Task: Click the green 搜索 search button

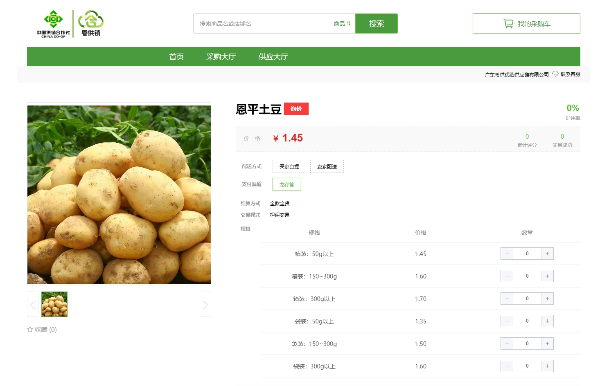Action: pyautogui.click(x=376, y=24)
